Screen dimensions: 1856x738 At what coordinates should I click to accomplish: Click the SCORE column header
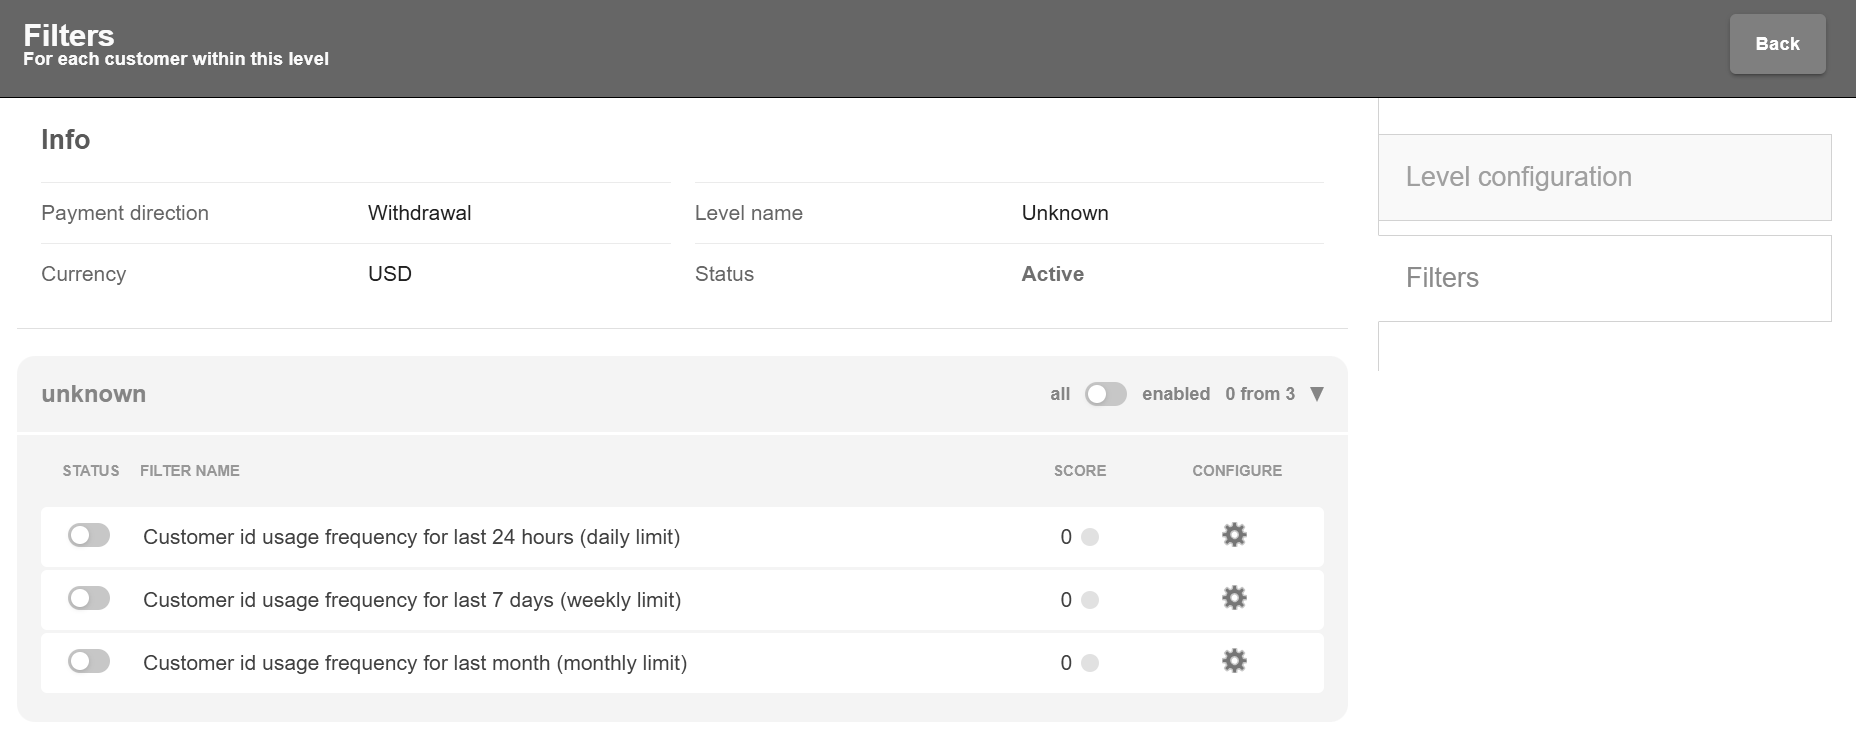coord(1079,471)
